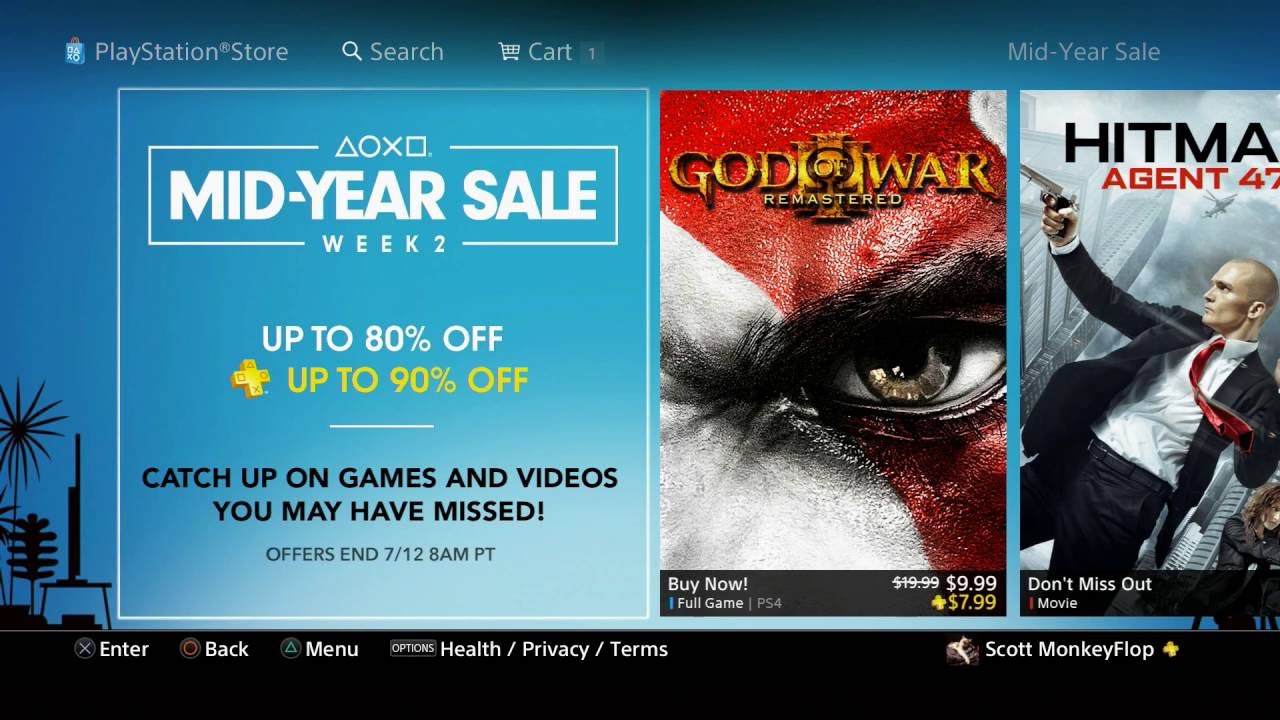Viewport: 1280px width, 720px height.
Task: Open the Cart shopping cart icon
Action: click(510, 51)
